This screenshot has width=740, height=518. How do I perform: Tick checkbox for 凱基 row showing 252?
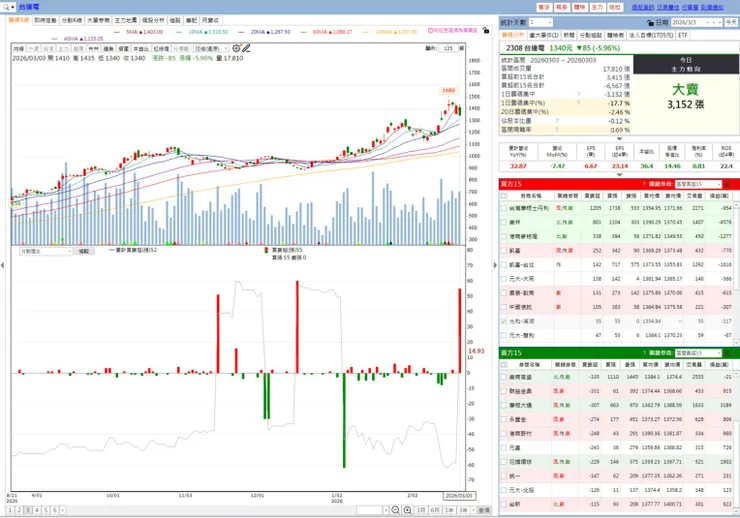click(504, 251)
